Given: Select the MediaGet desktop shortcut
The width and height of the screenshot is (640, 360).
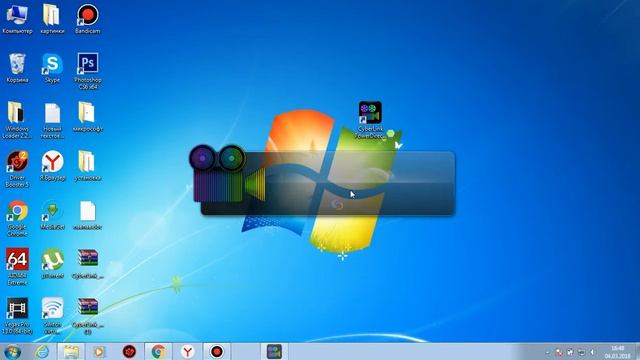Looking at the screenshot, I should (x=52, y=214).
